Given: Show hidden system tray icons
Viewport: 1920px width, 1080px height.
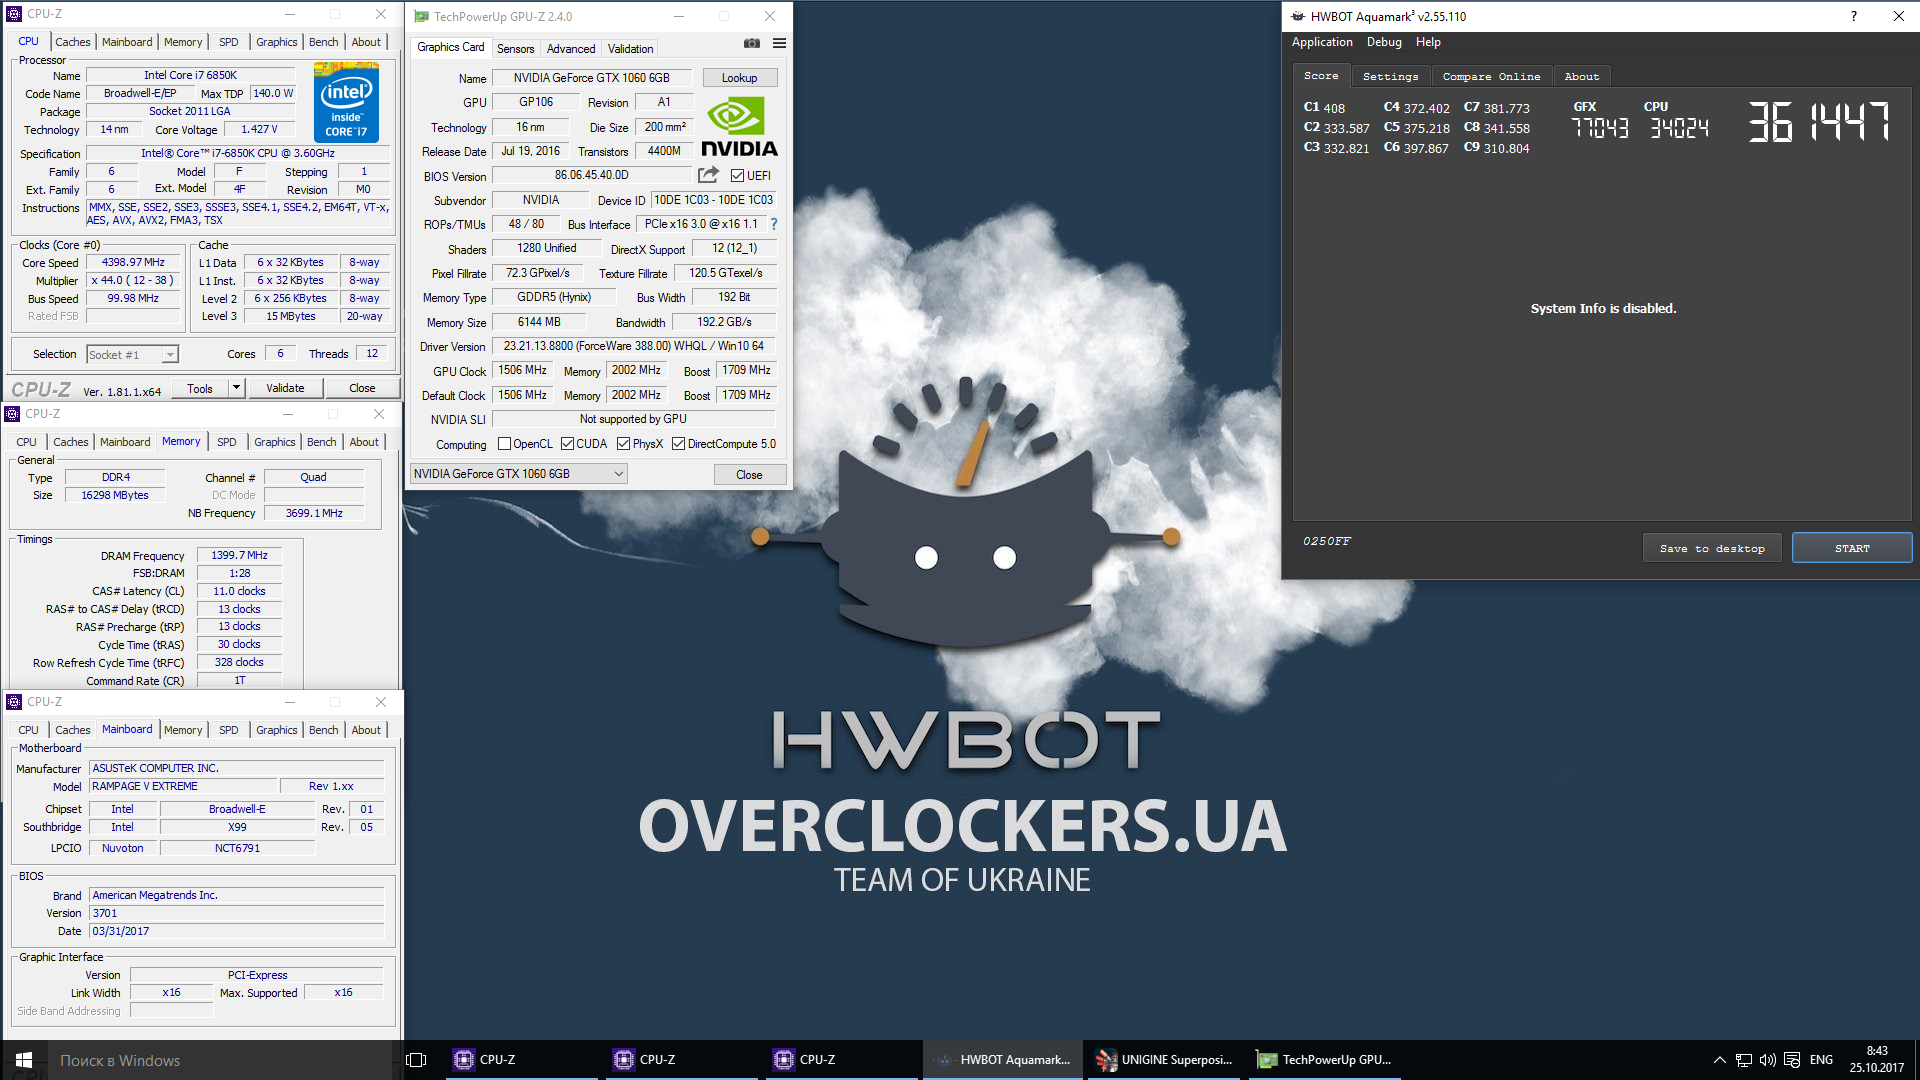Looking at the screenshot, I should pos(1719,1060).
